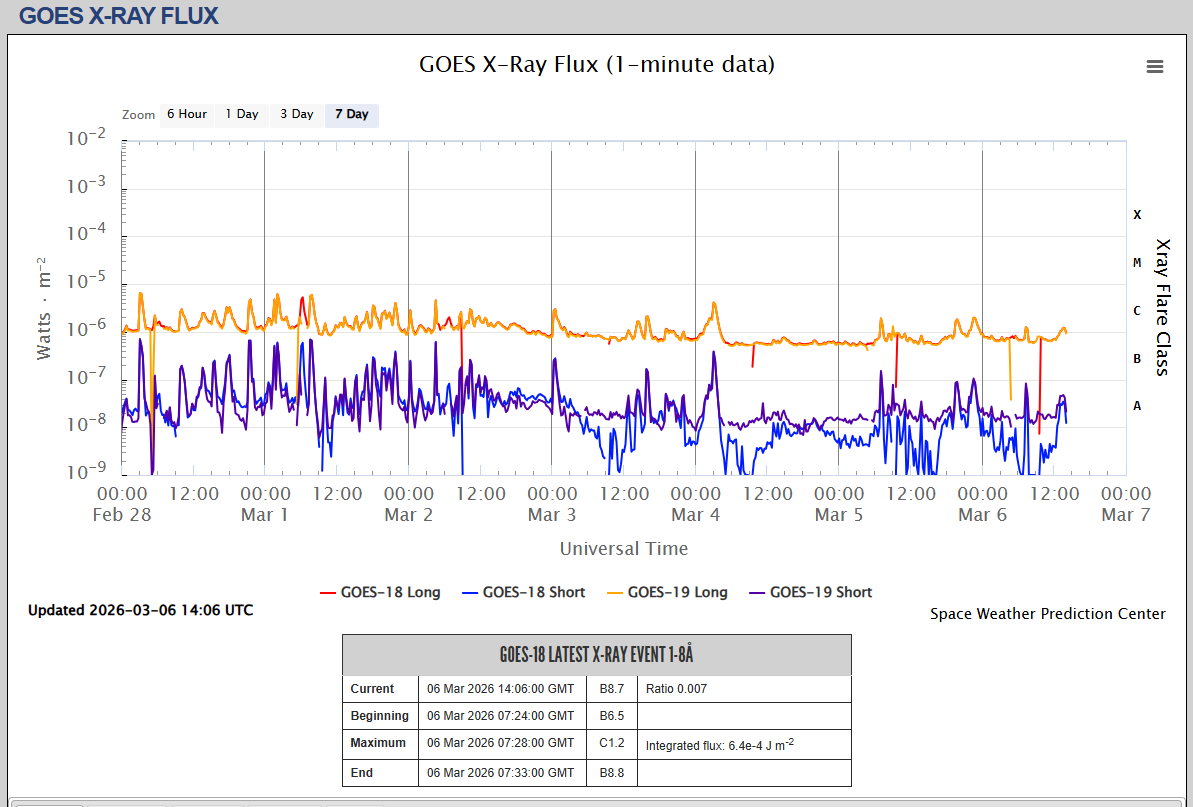Click the chart title GOES X-Ray Flux (1-minute data)
The height and width of the screenshot is (807, 1193).
coord(596,64)
